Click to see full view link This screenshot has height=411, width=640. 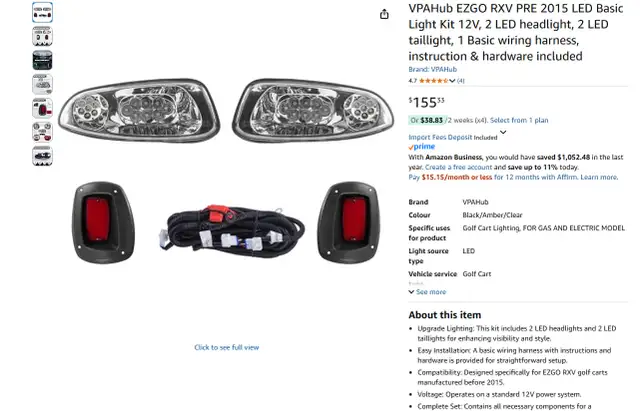coord(227,347)
